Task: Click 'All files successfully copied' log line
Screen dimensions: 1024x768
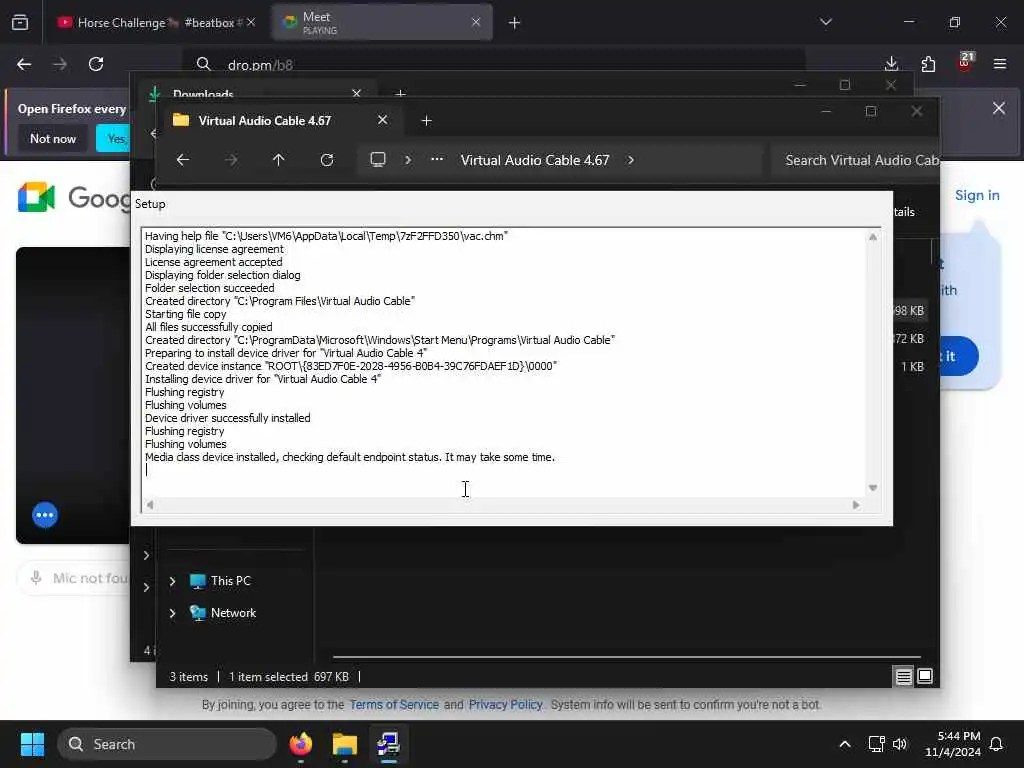Action: point(208,327)
